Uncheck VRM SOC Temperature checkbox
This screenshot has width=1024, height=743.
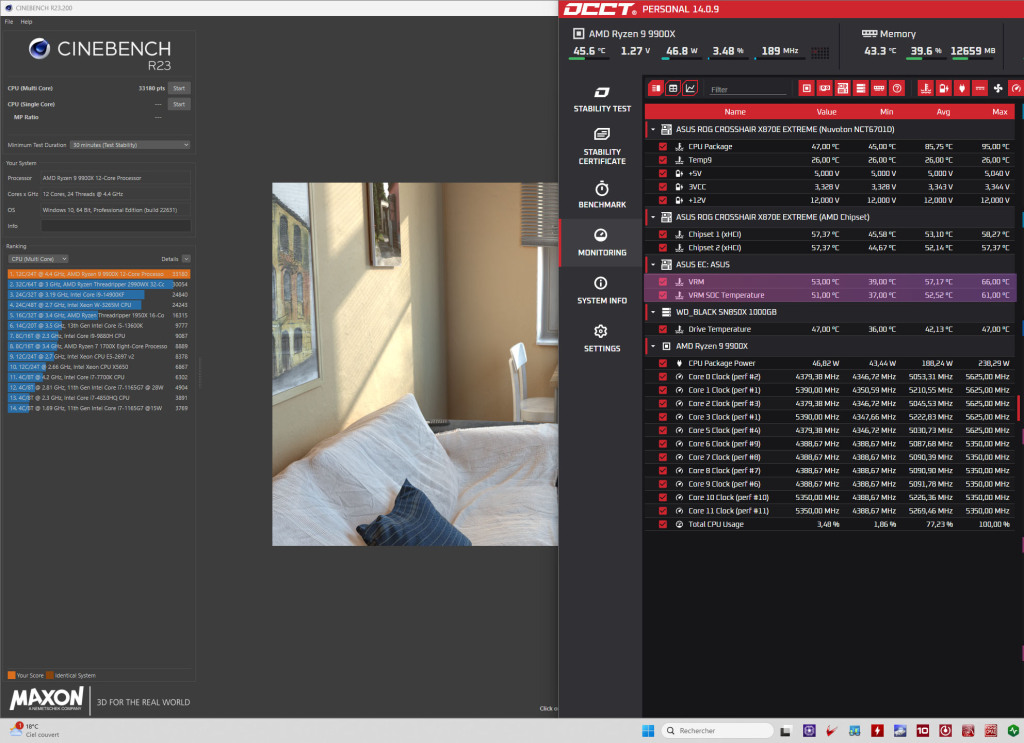tap(663, 295)
